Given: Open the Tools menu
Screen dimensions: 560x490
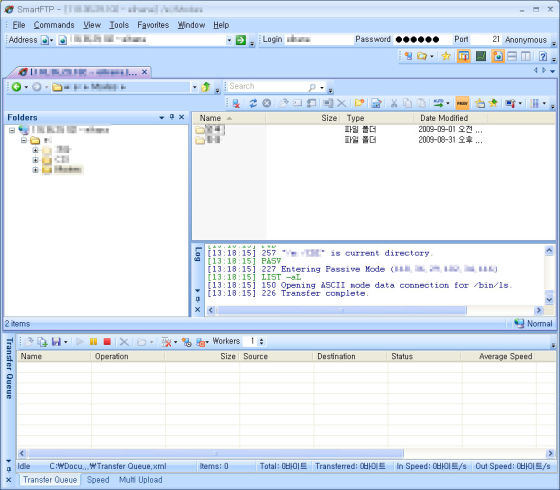Looking at the screenshot, I should pyautogui.click(x=119, y=25).
